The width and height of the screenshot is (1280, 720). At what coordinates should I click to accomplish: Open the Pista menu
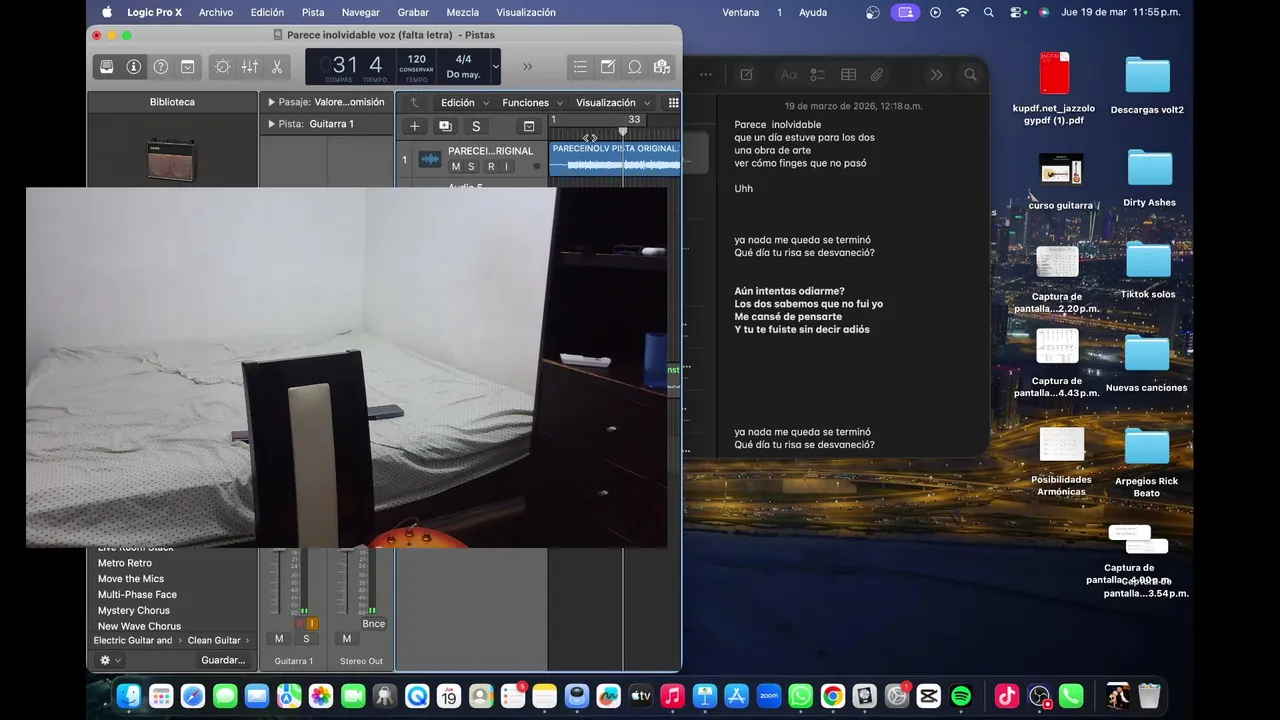coord(313,12)
